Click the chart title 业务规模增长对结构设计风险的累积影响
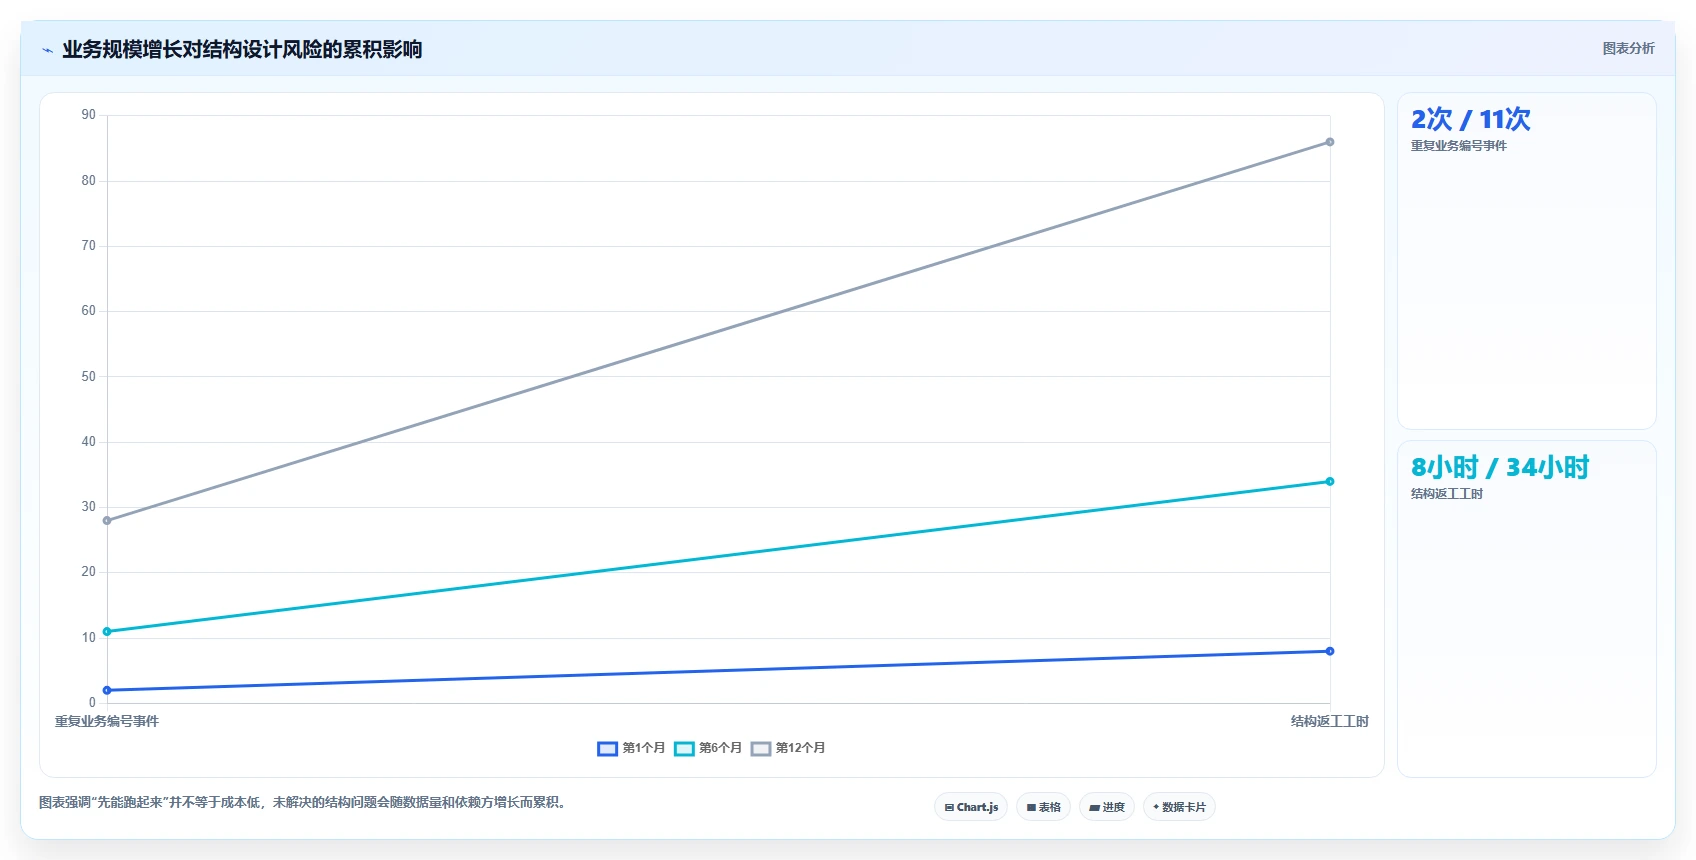 coord(242,49)
